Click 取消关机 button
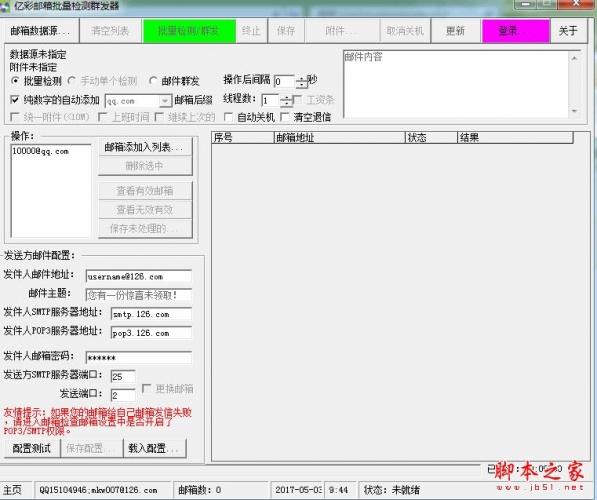597x500 pixels. [x=405, y=31]
